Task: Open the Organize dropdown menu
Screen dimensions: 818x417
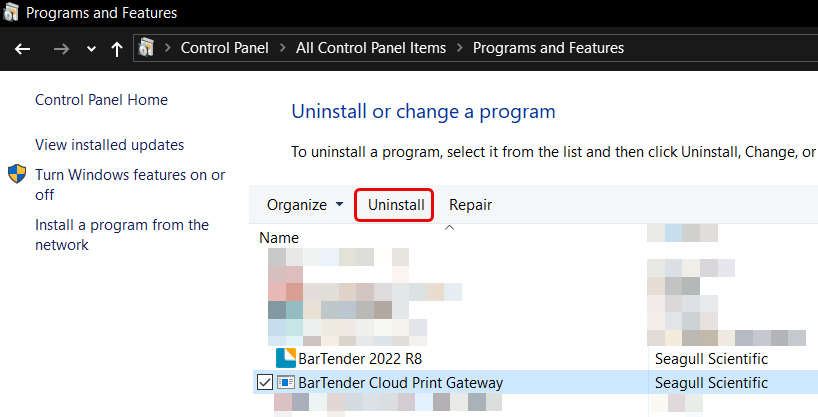Action: pos(305,205)
